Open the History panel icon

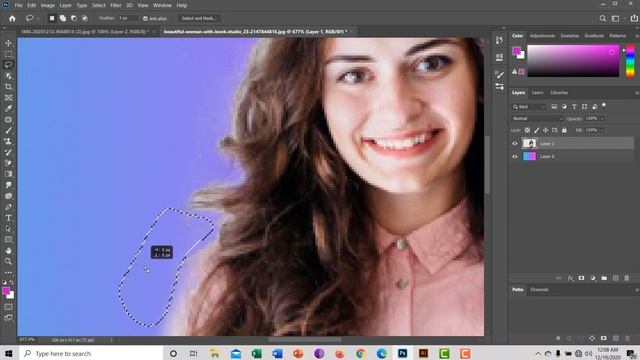tap(499, 40)
